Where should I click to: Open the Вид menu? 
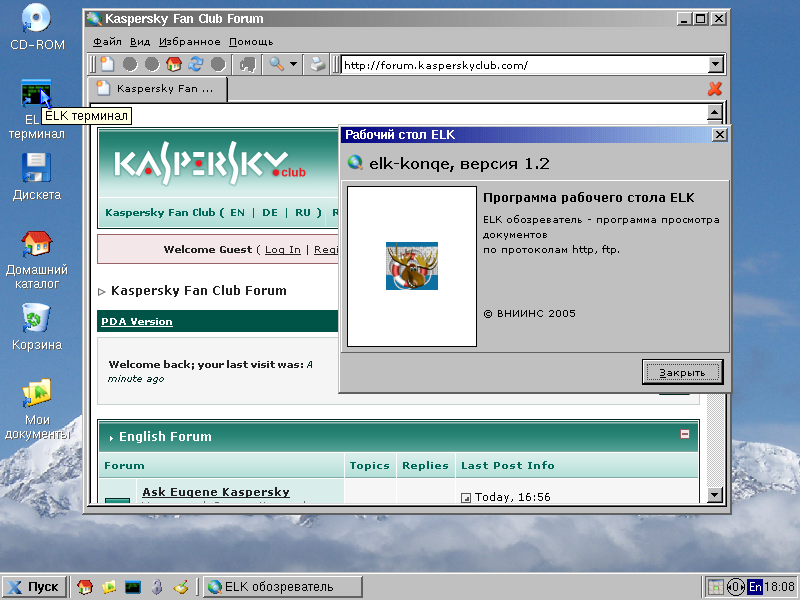pyautogui.click(x=140, y=42)
